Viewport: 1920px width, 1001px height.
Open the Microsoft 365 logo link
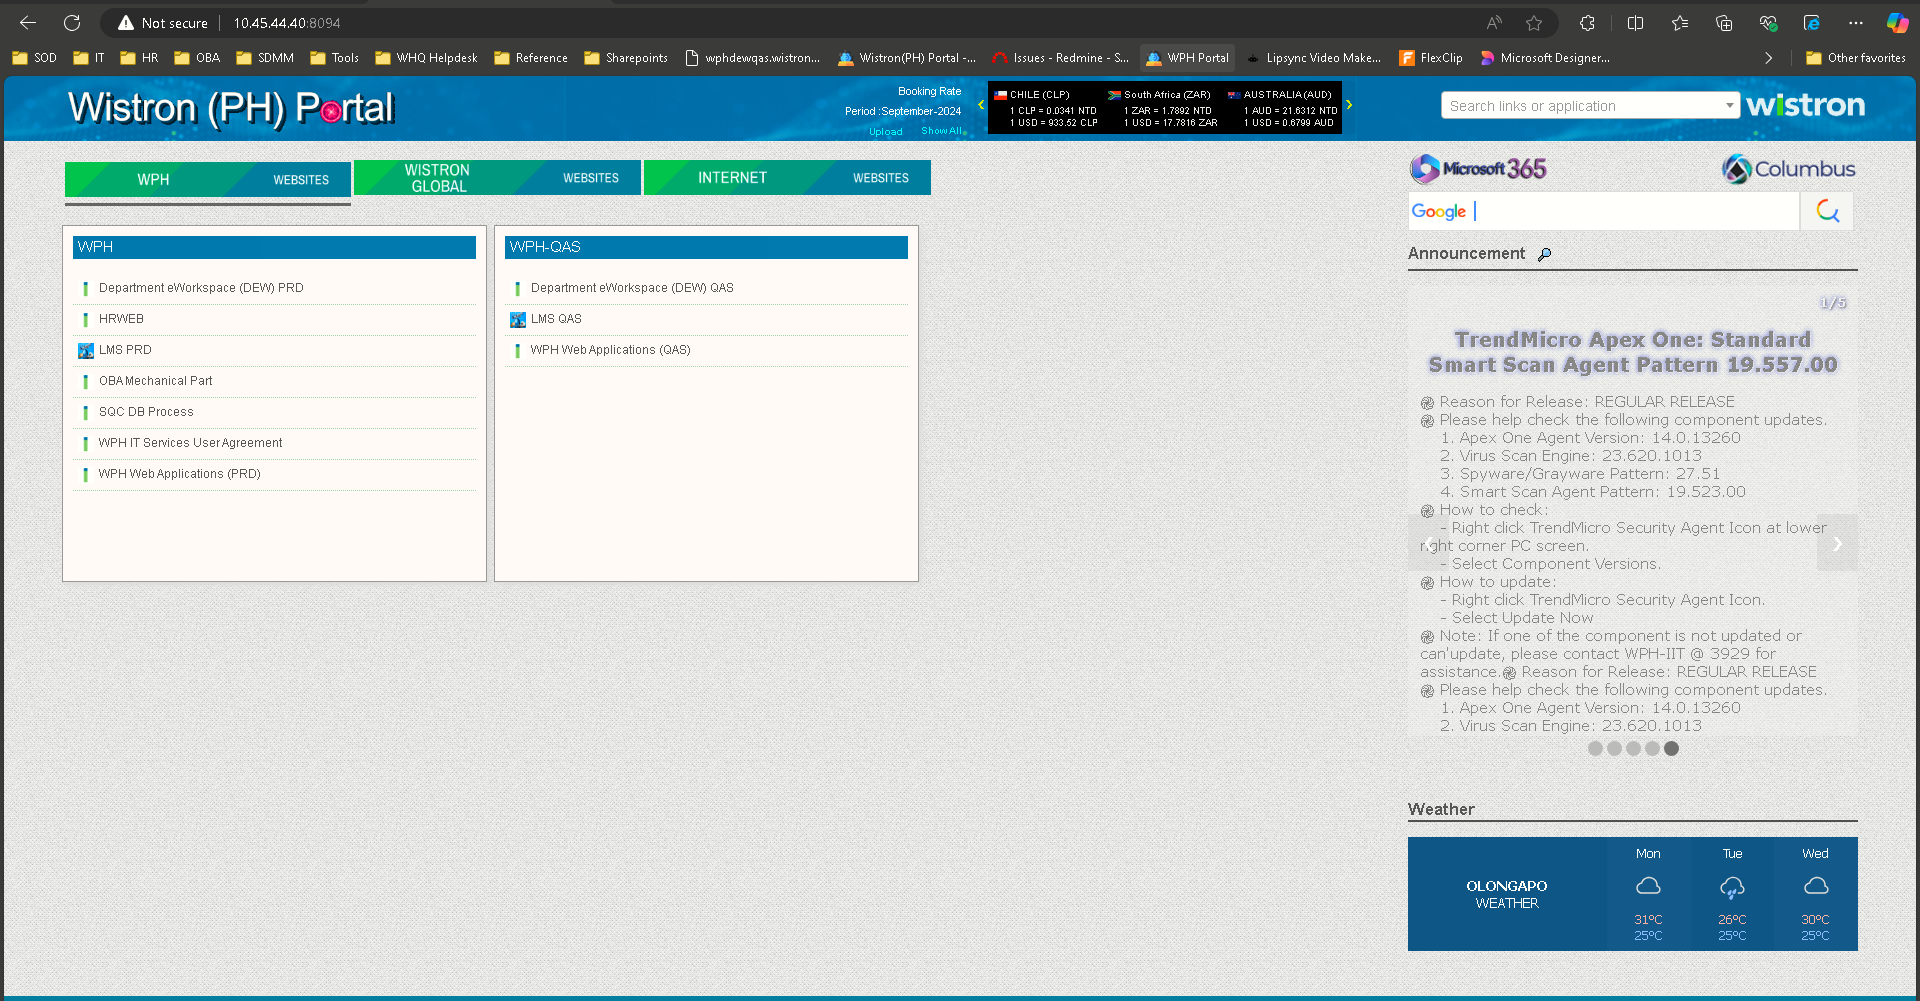point(1478,169)
